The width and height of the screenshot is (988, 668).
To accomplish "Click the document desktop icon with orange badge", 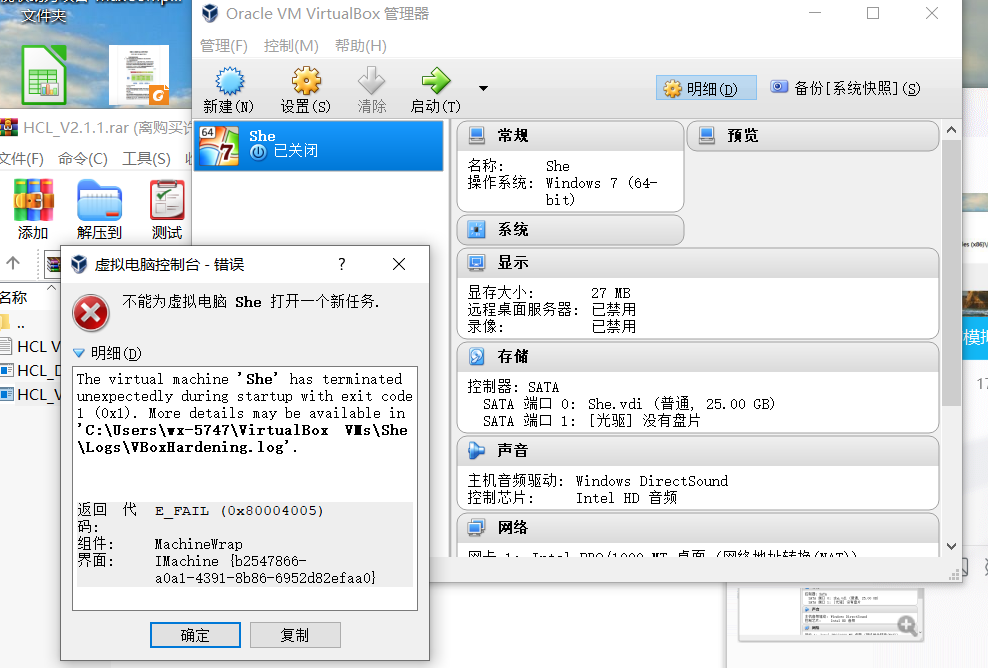I will click(139, 74).
